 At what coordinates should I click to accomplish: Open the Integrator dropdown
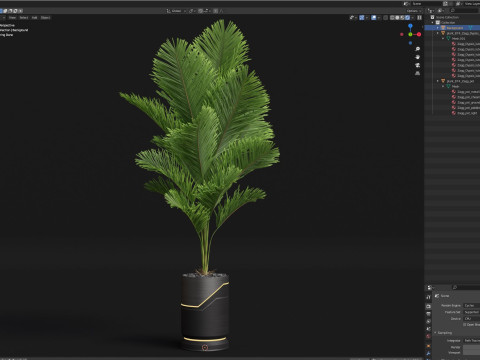click(x=471, y=341)
